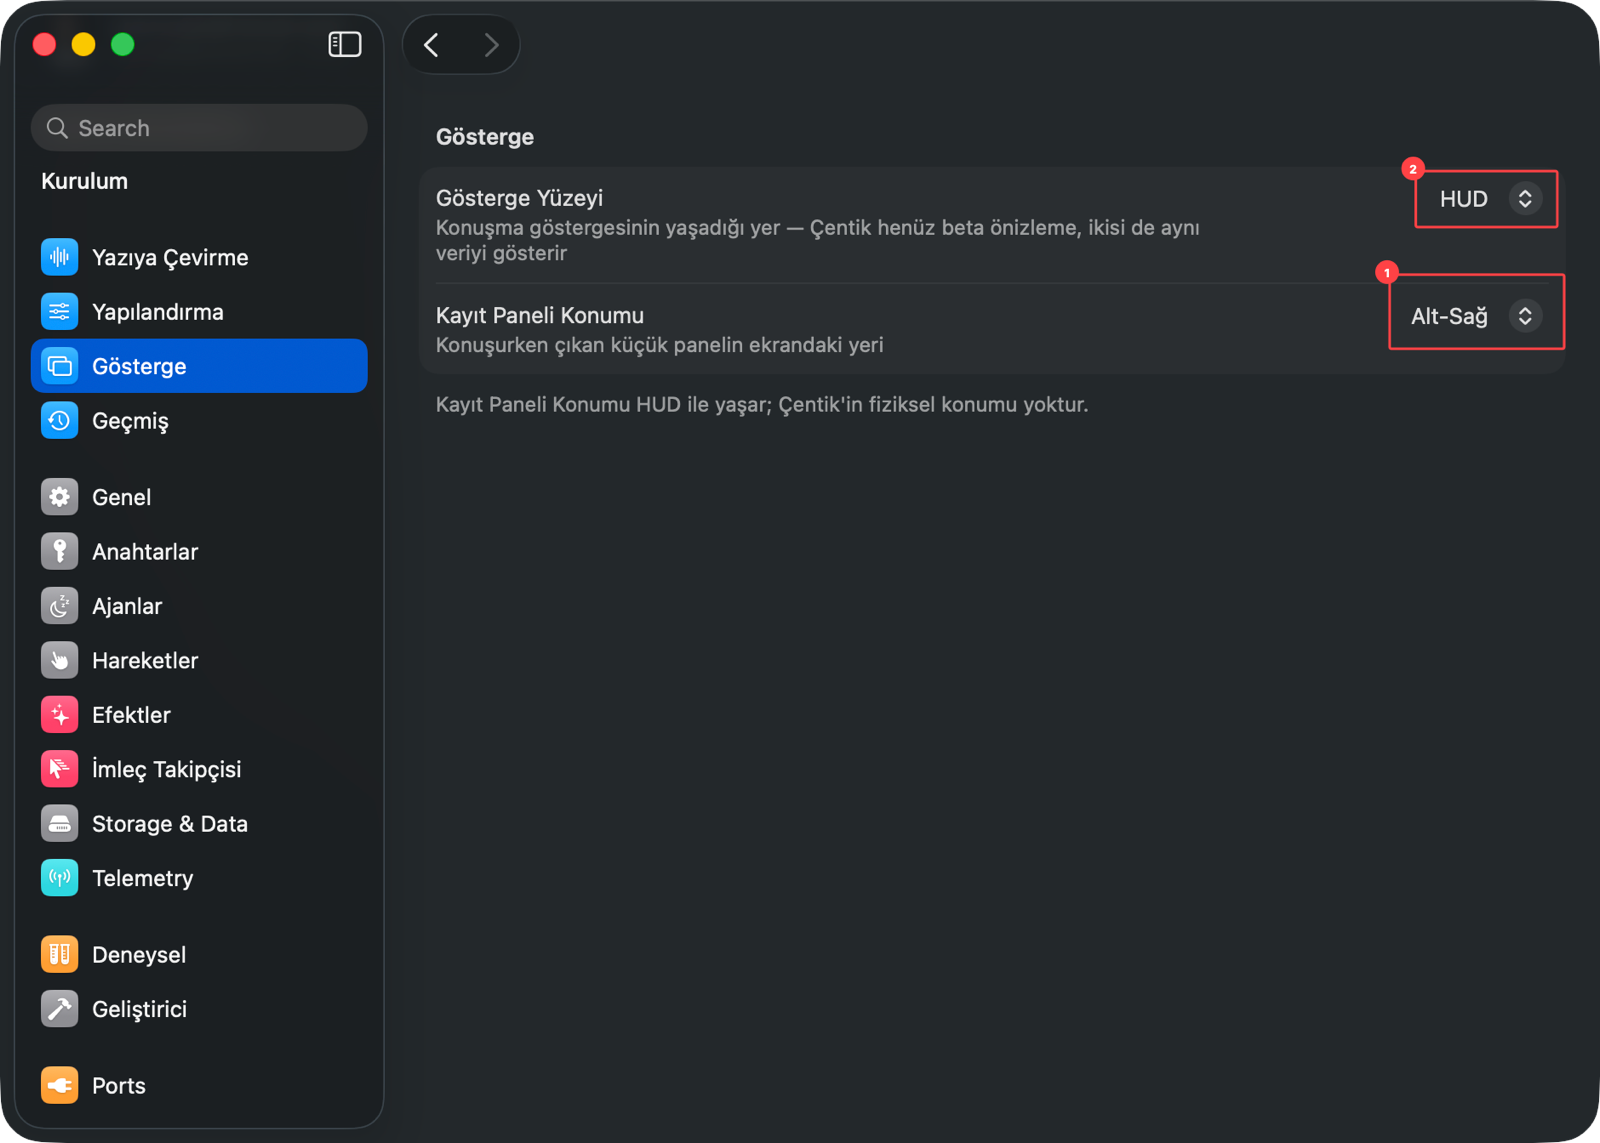Viewport: 1600px width, 1143px height.
Task: Navigate forward with the right chevron
Action: tap(490, 45)
